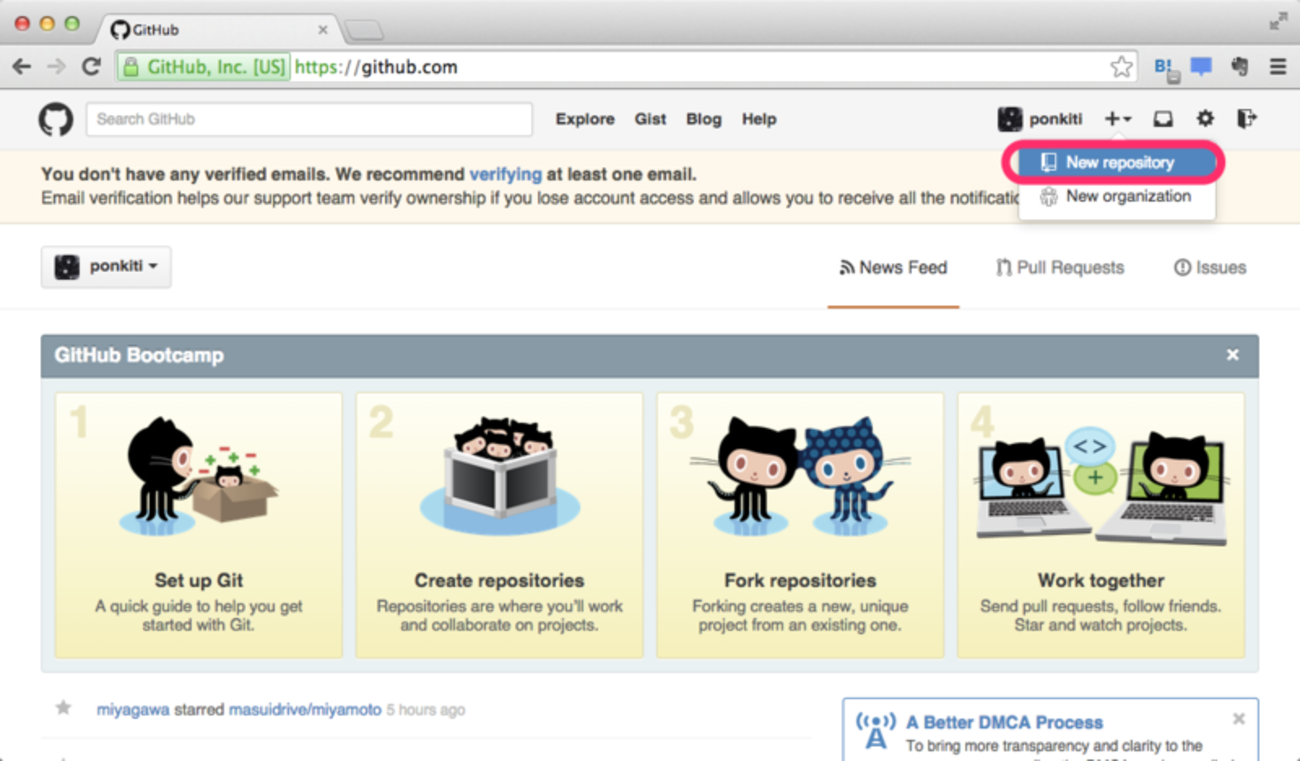The height and width of the screenshot is (761, 1300).
Task: Focus the Search GitHub field
Action: [x=309, y=119]
